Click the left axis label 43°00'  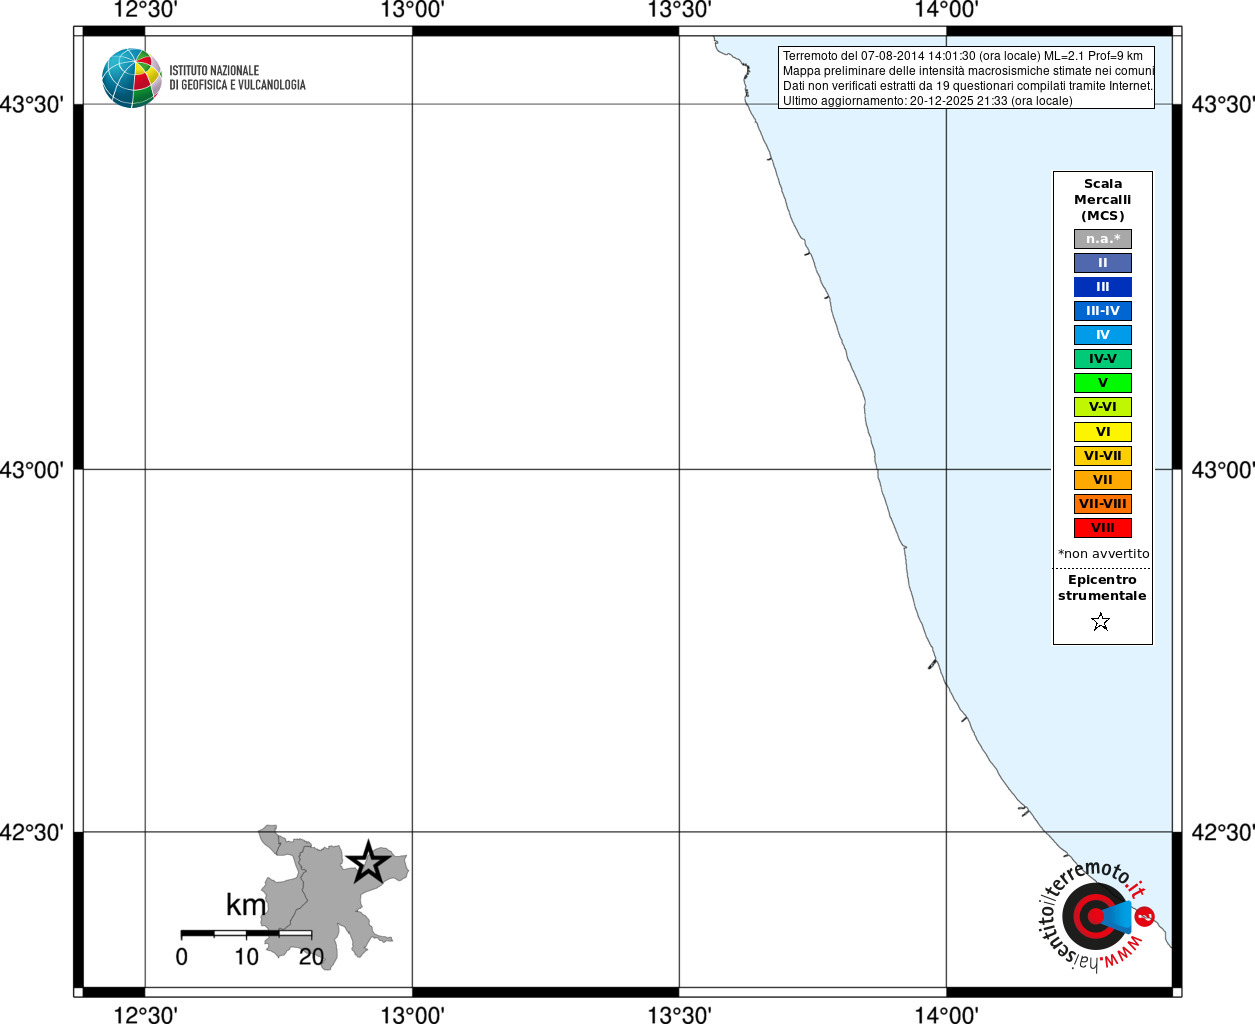pos(31,469)
